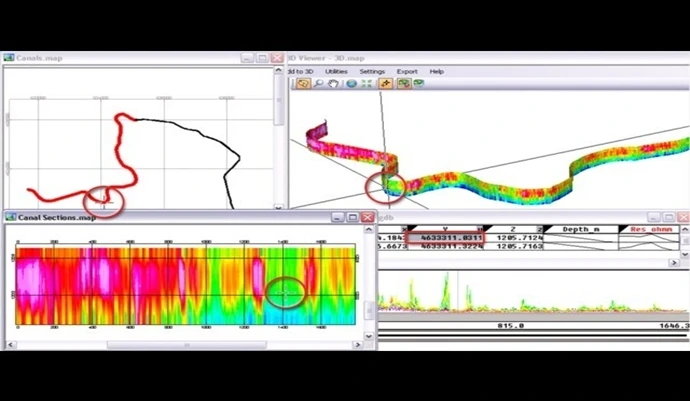The image size is (690, 401).
Task: Toggle the highlighted orange toolbar tool
Action: tap(385, 84)
